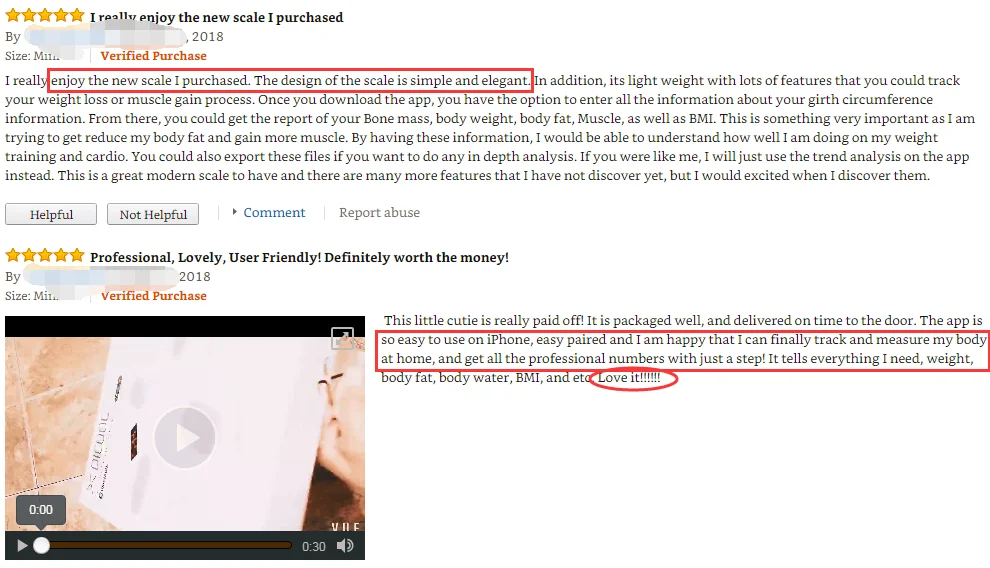Open review title 'I really enjoy the new scale'
The image size is (990, 568).
(217, 17)
